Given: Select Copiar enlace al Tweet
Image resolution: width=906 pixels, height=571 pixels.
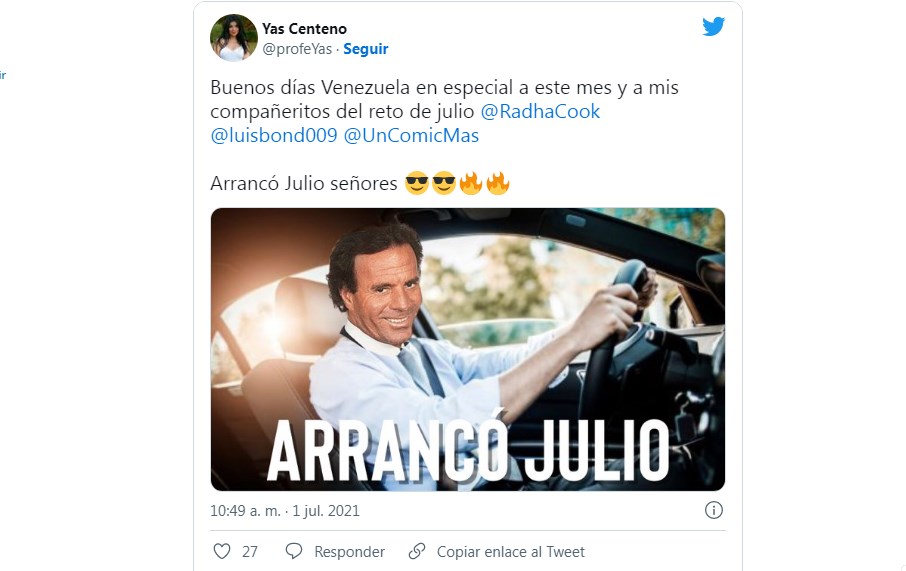Looking at the screenshot, I should click(x=511, y=552).
